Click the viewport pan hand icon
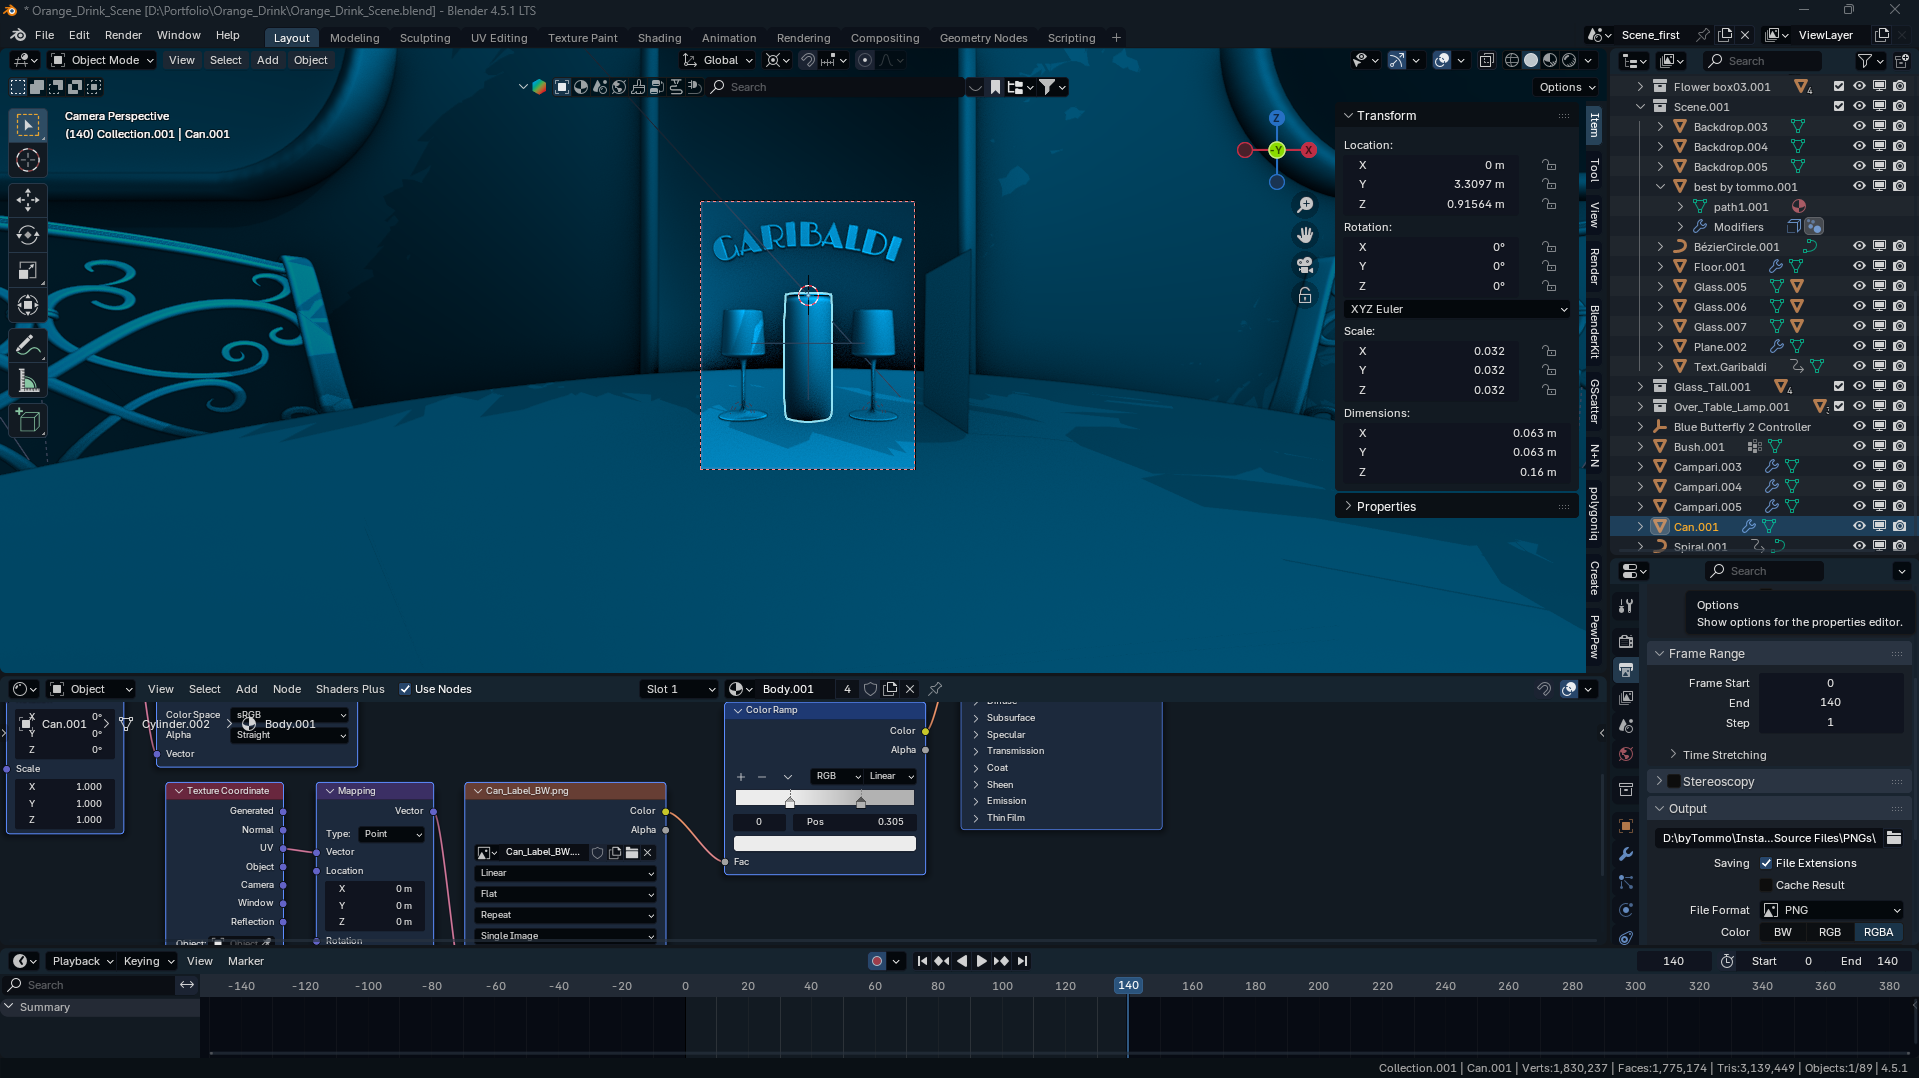The width and height of the screenshot is (1919, 1078). click(x=1305, y=235)
